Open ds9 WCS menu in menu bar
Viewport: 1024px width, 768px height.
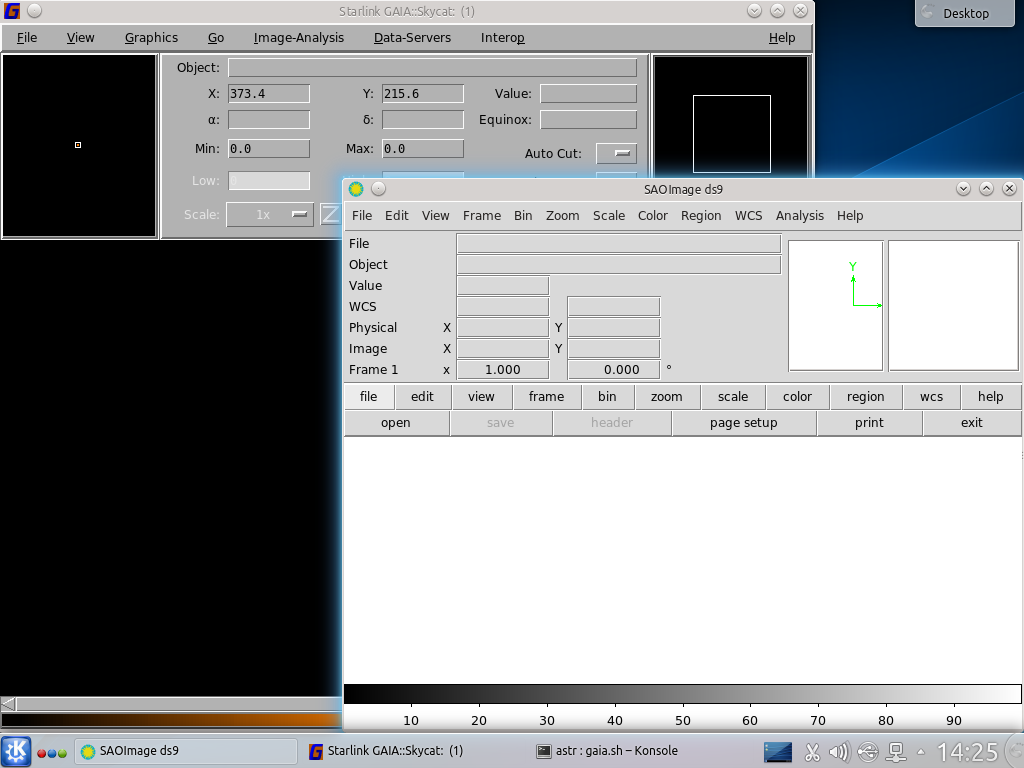click(748, 216)
